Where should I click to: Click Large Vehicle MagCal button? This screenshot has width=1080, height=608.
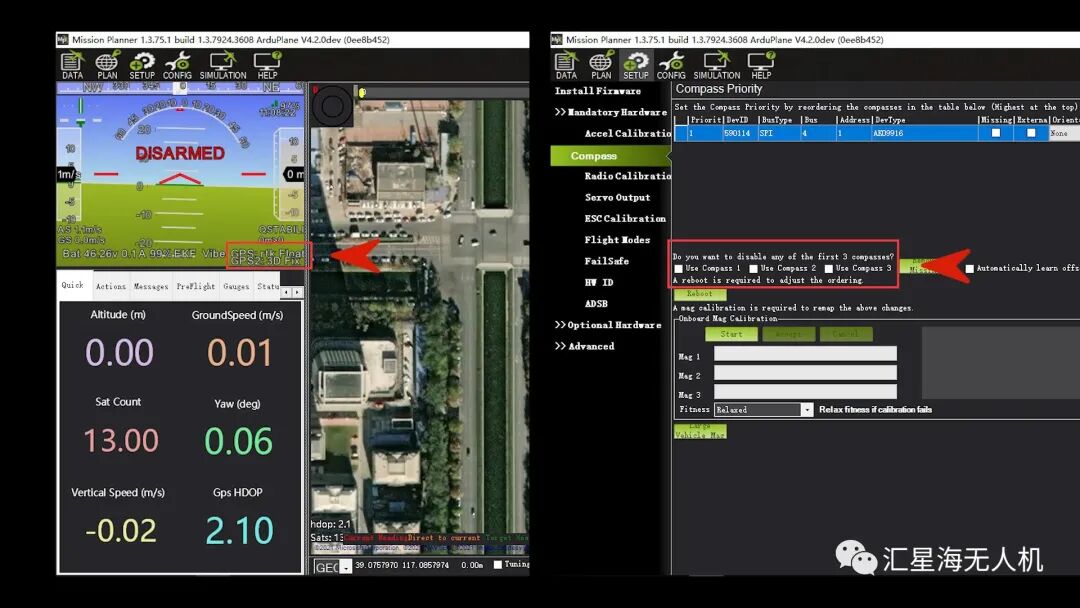click(700, 431)
